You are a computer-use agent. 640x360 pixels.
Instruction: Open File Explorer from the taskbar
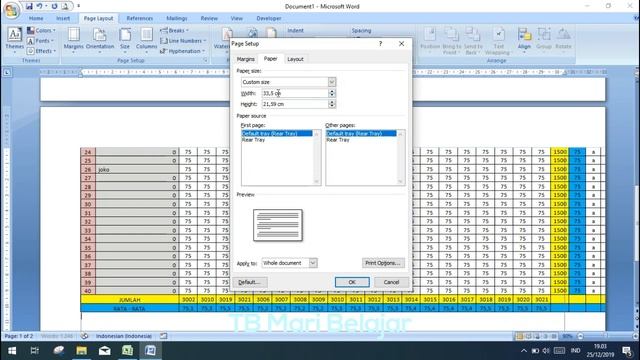pyautogui.click(x=81, y=351)
